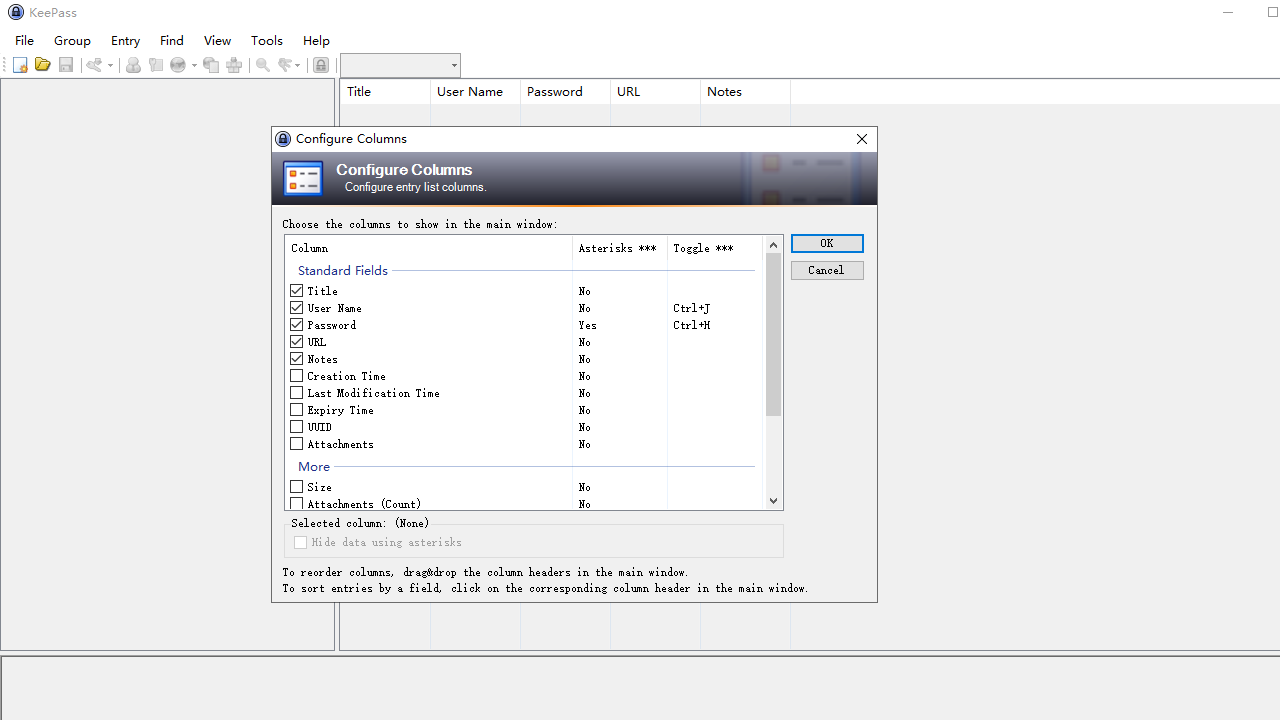Click the Copy User Name toolbar icon
Image resolution: width=1280 pixels, height=720 pixels.
pyautogui.click(x=133, y=65)
